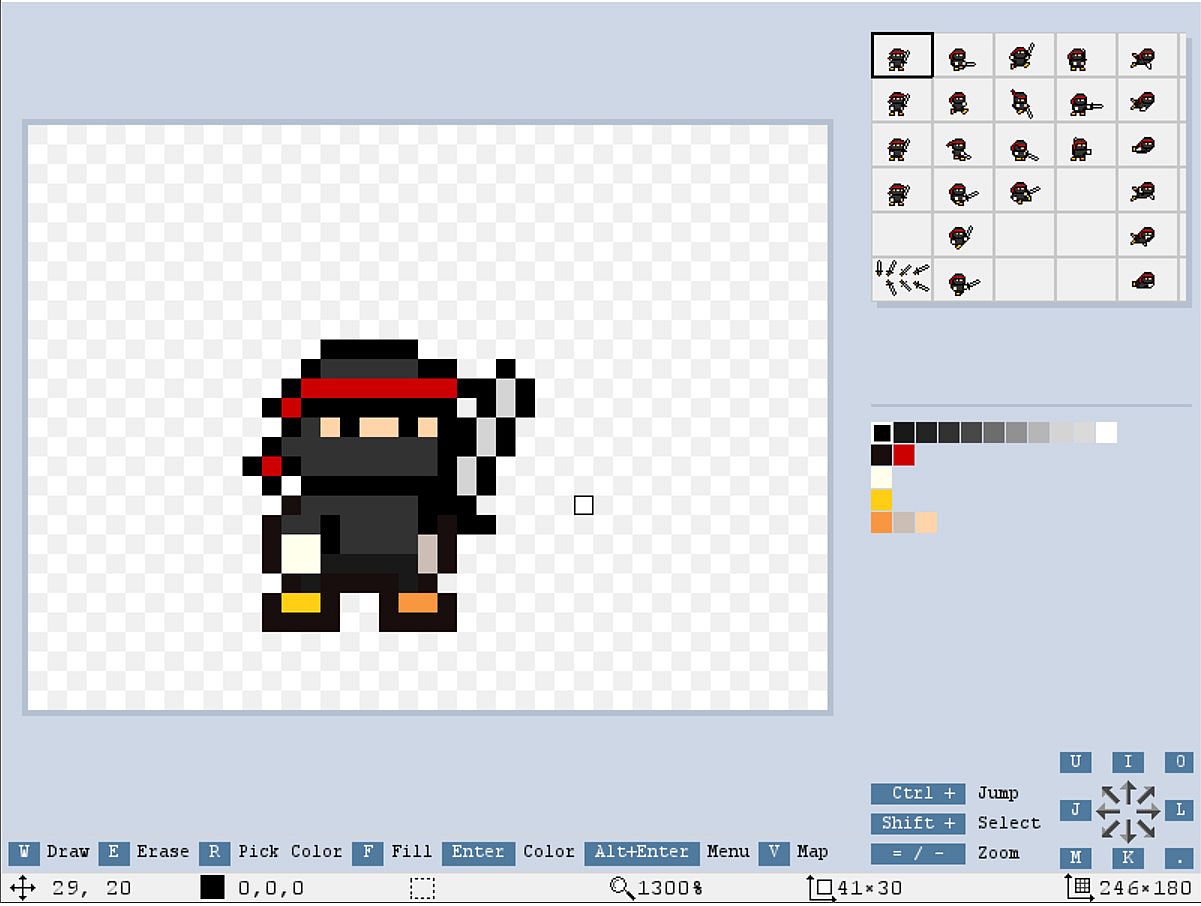Pick the yellow palette swatch
This screenshot has height=906, width=1201.
tap(881, 500)
